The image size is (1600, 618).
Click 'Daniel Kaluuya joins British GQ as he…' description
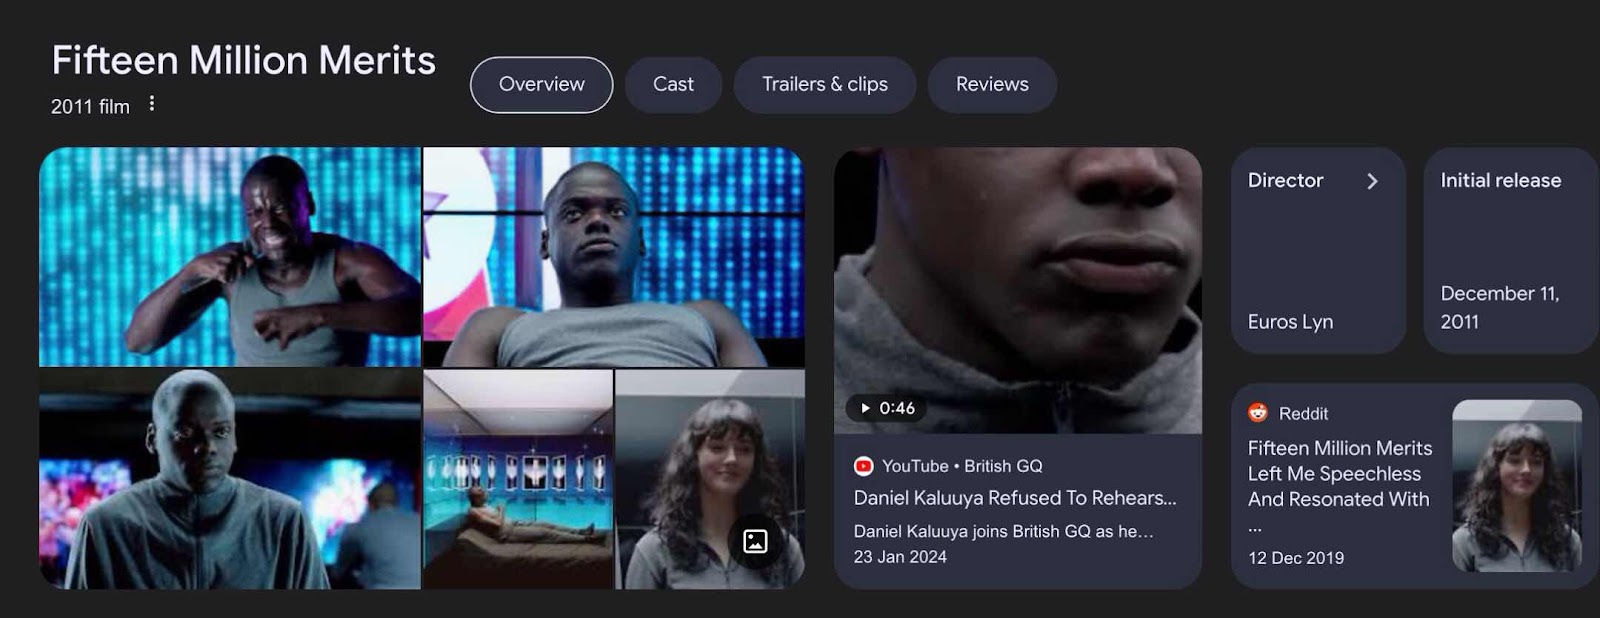coord(1003,532)
